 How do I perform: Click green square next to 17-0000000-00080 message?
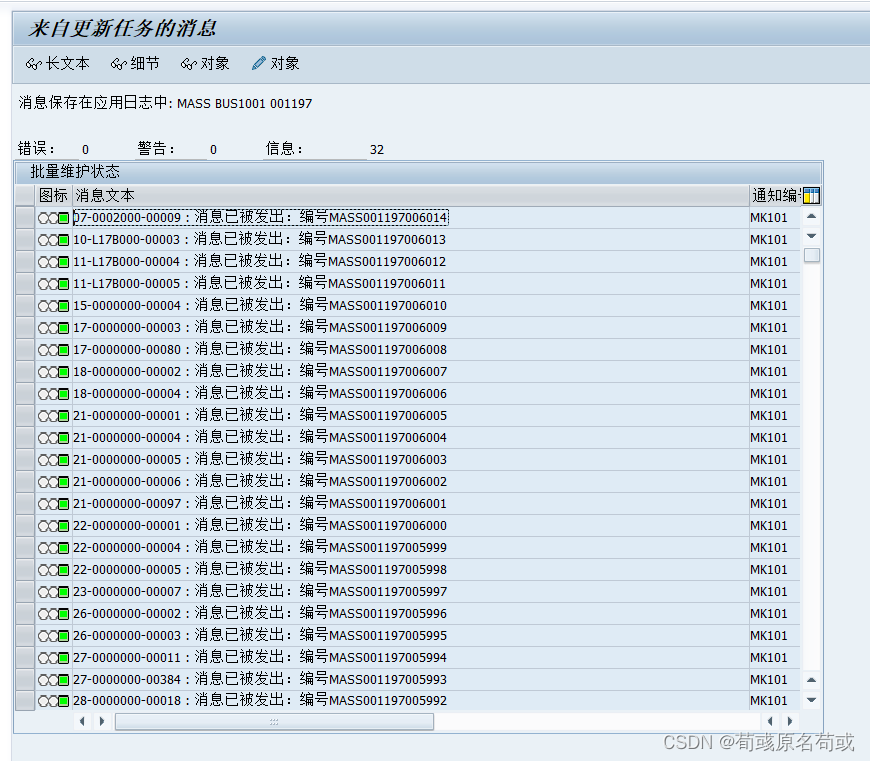62,349
